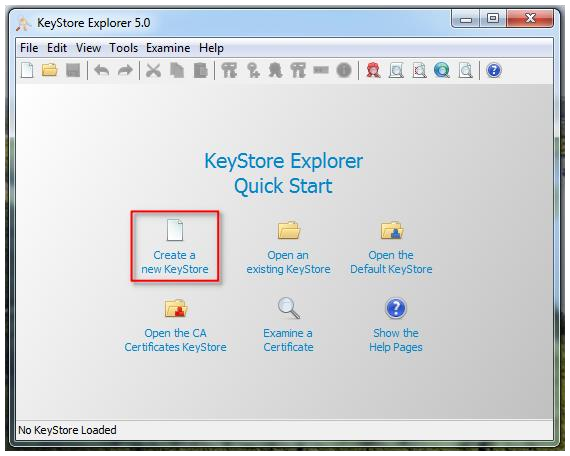
Task: Click the blue Help question-mark toolbar icon
Action: pos(494,70)
